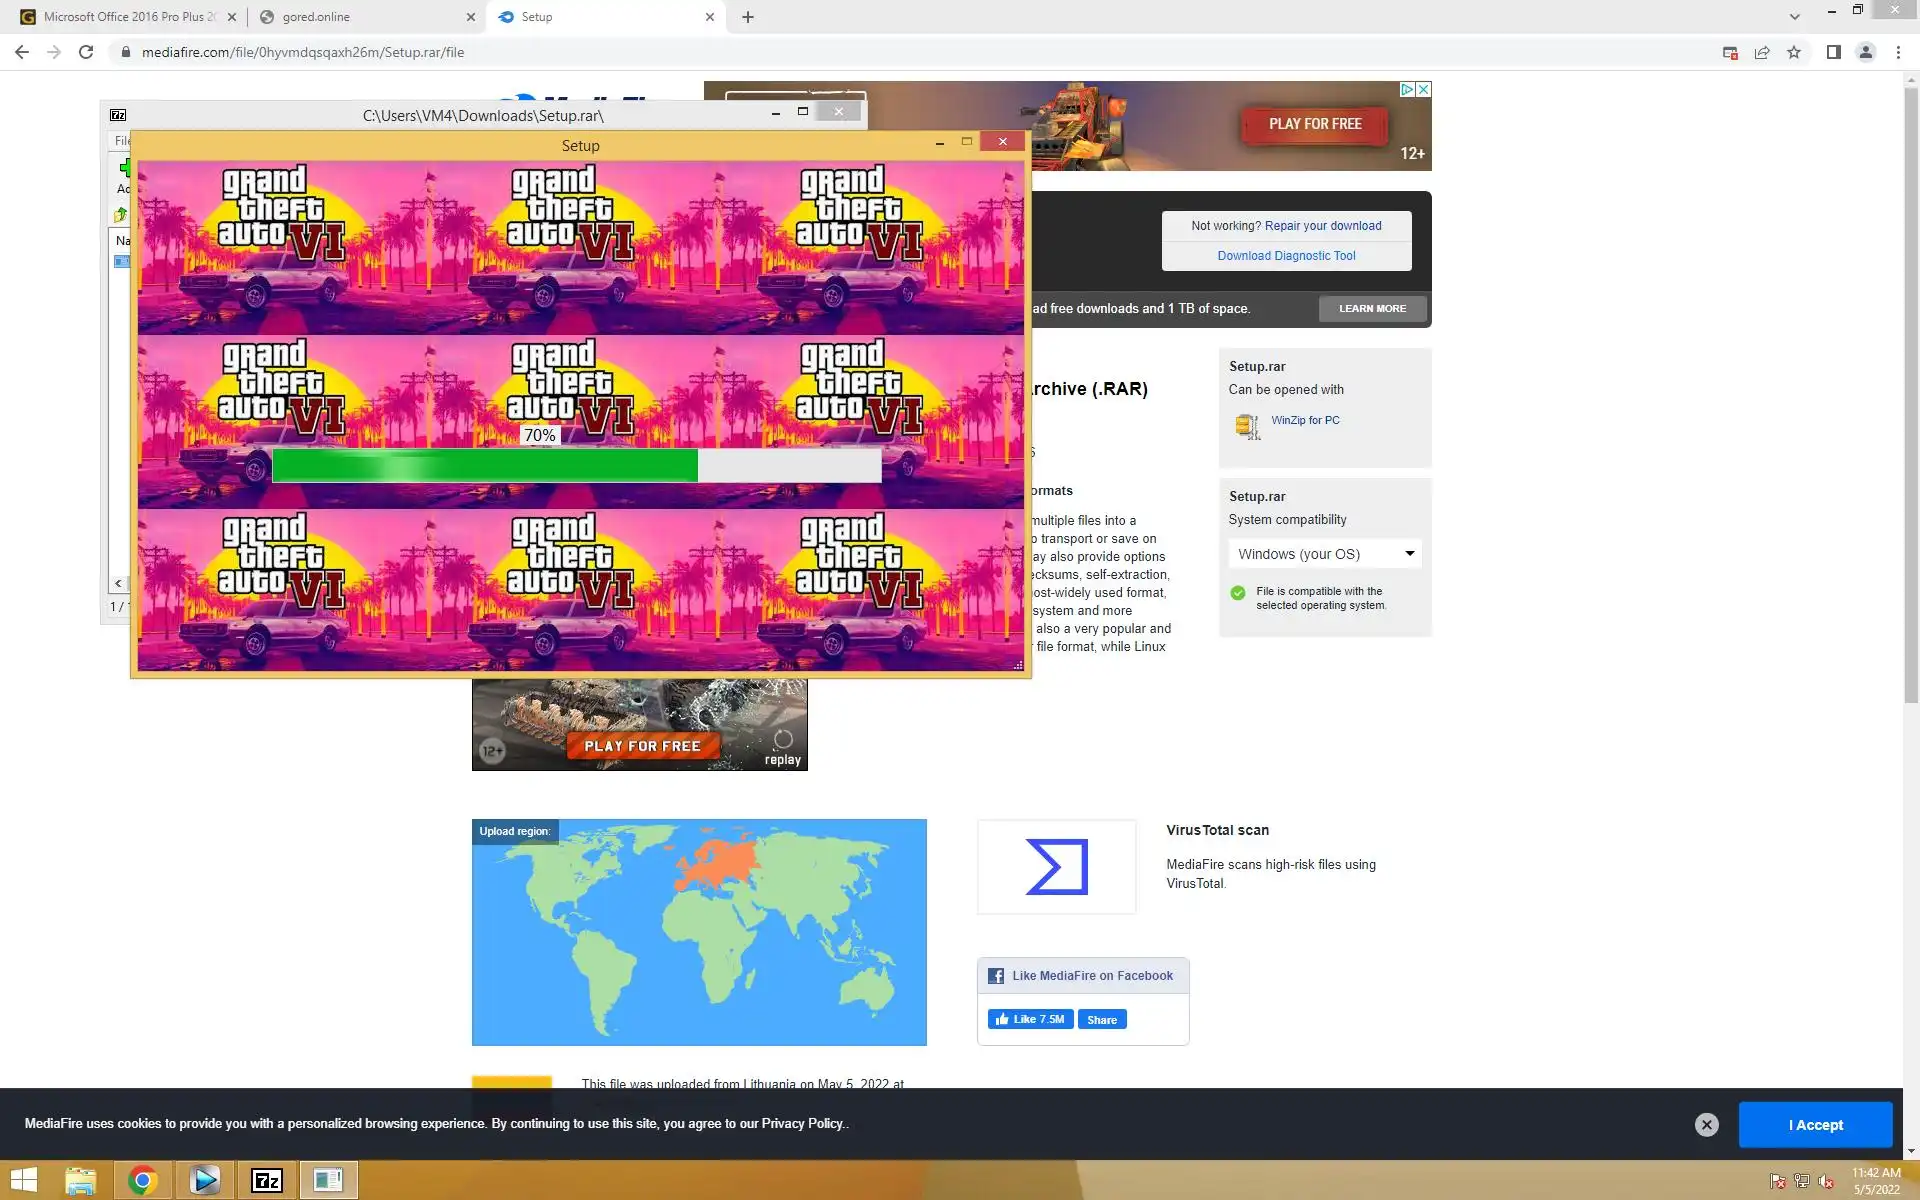1920x1200 pixels.
Task: Expand the tab search chevron
Action: (1794, 17)
